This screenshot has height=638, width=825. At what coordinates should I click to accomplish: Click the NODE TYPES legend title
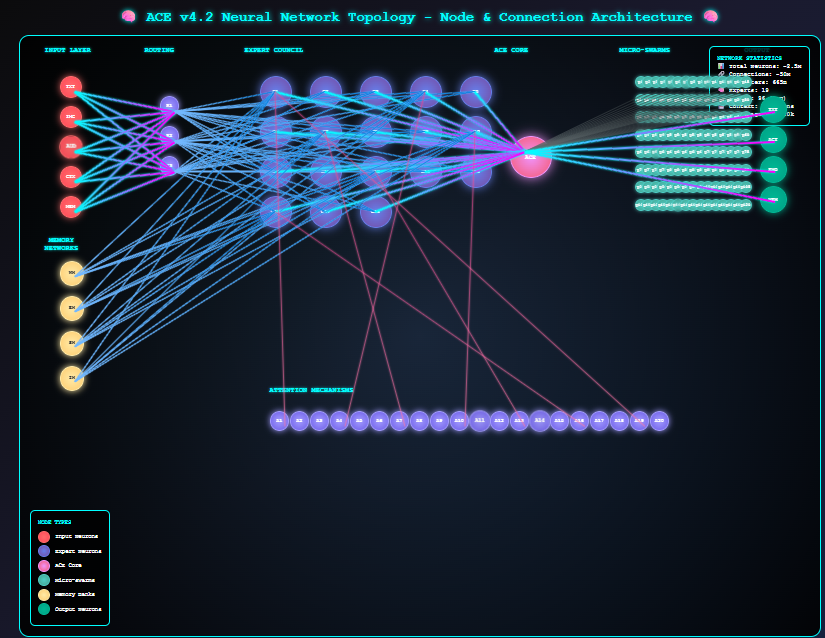(x=54, y=522)
